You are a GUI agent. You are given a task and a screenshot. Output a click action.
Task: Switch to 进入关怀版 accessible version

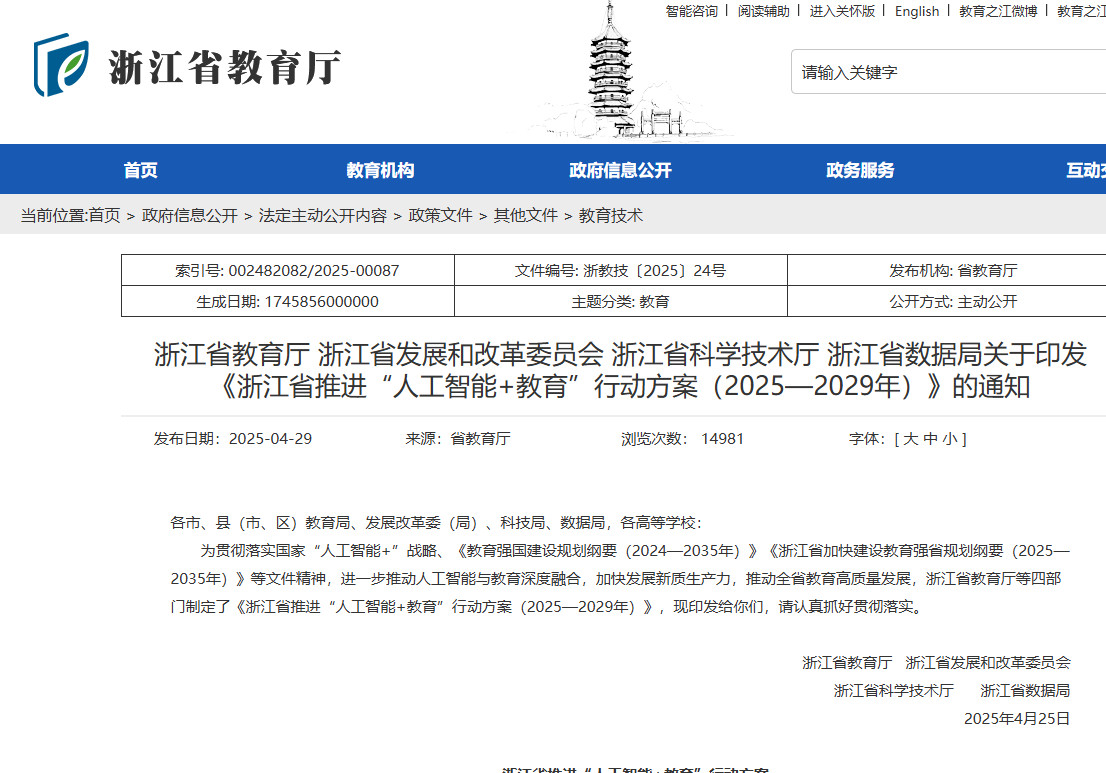[x=842, y=11]
